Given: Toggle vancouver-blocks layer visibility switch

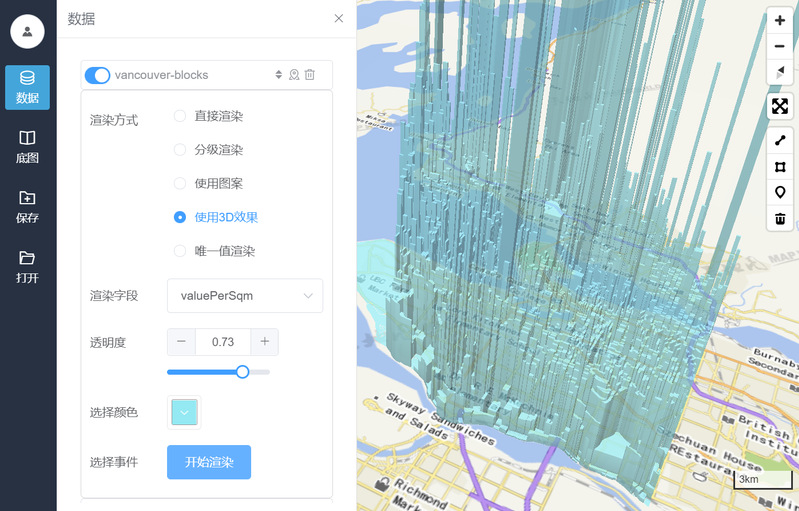Looking at the screenshot, I should 97,75.
